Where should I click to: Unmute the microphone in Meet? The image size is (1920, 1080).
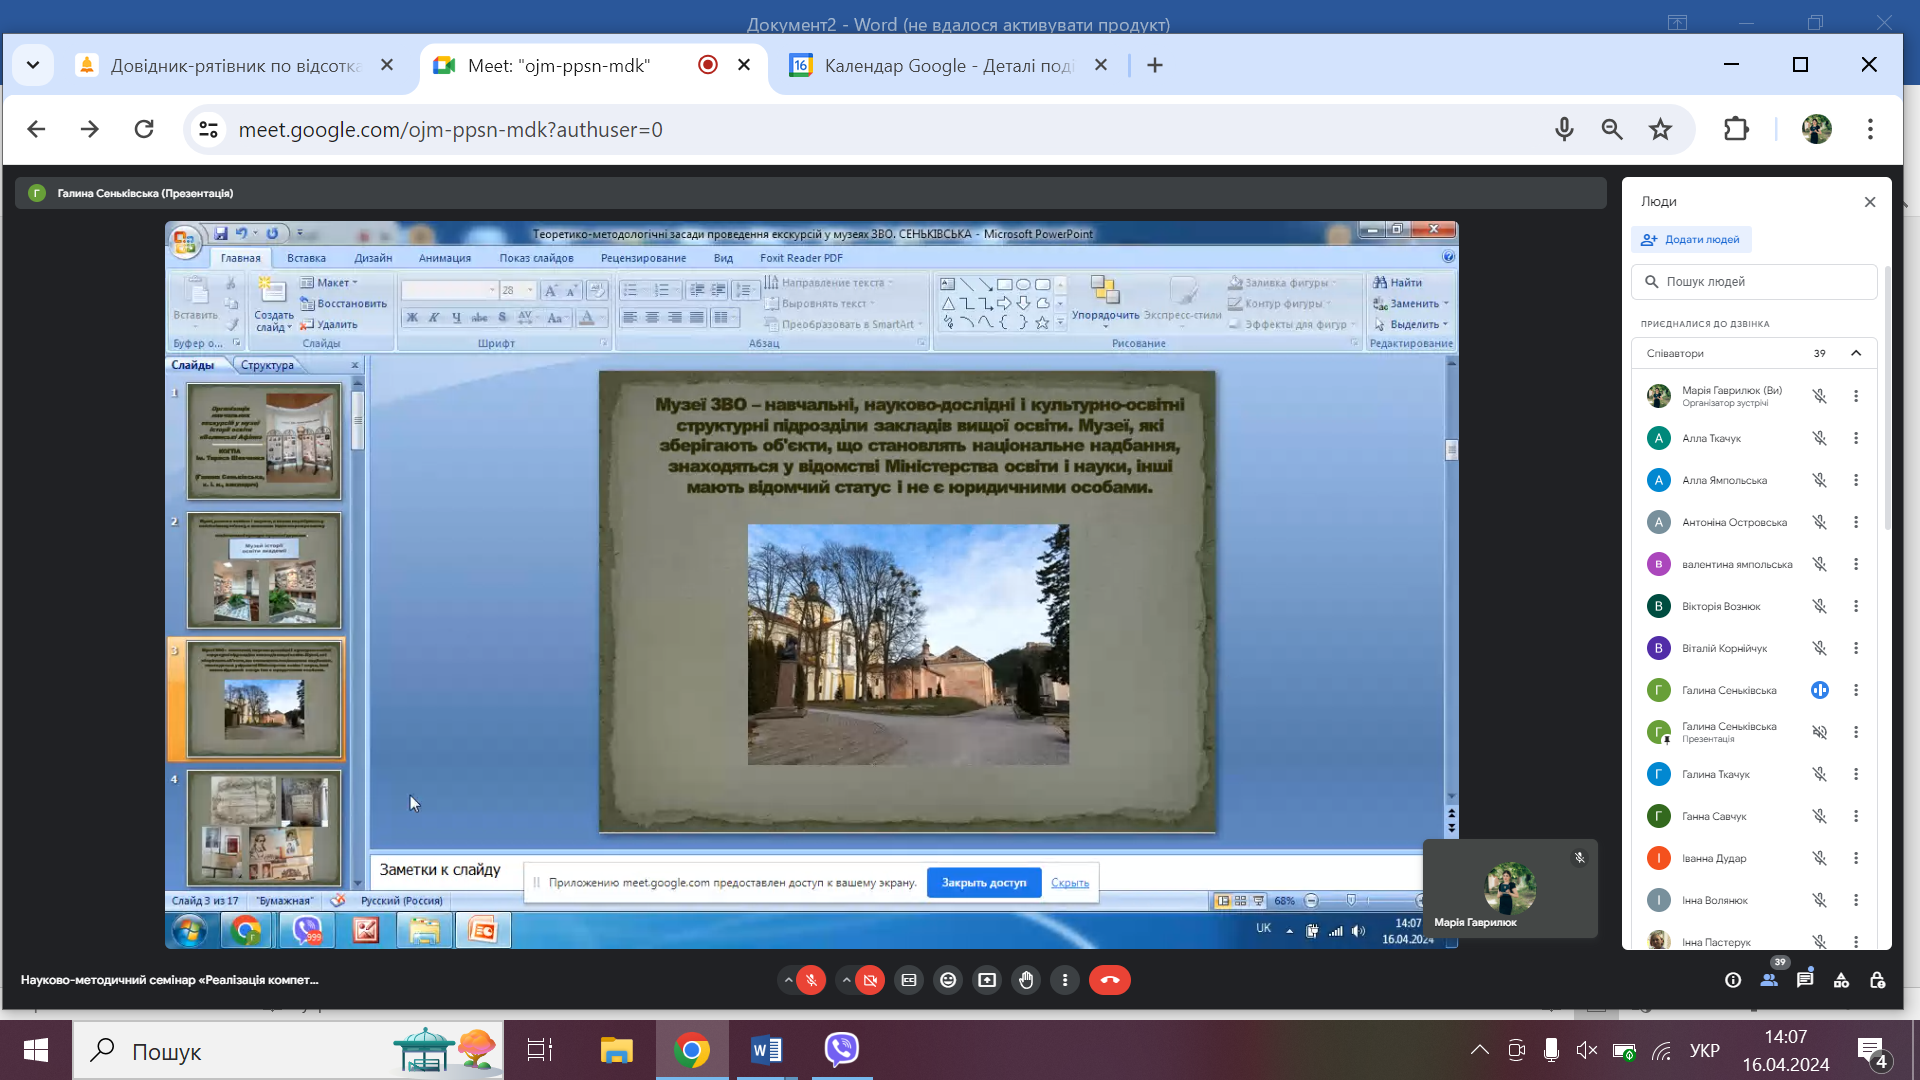812,980
